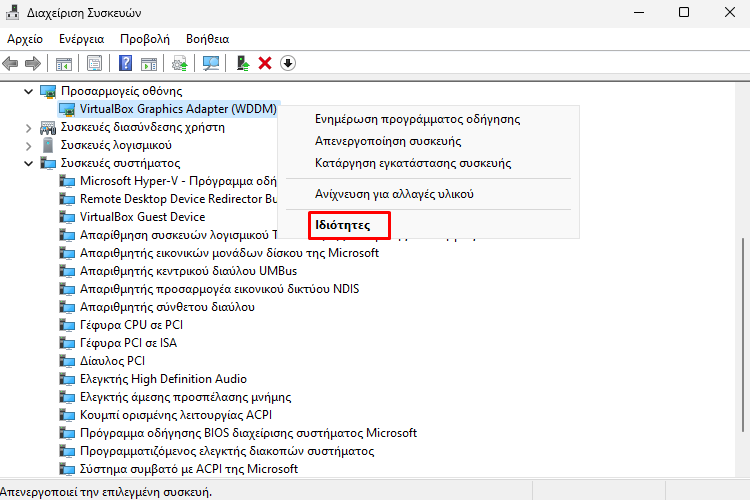
Task: Click the blue Help toolbar icon
Action: pyautogui.click(x=126, y=63)
